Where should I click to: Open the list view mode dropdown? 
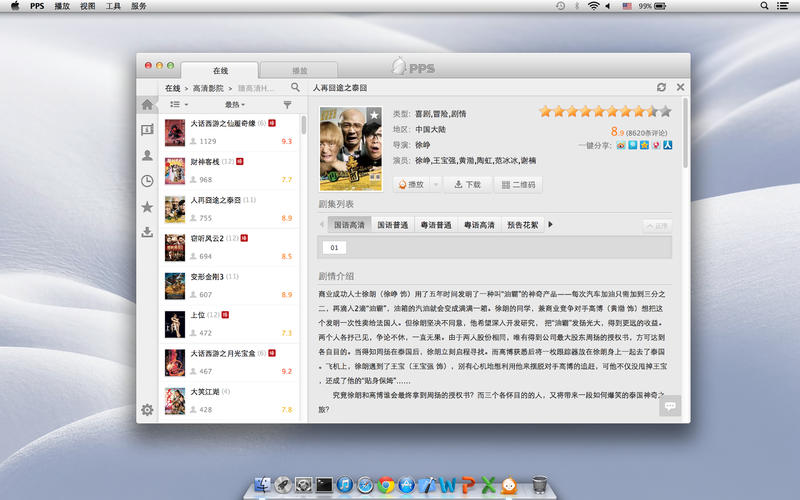[x=179, y=104]
